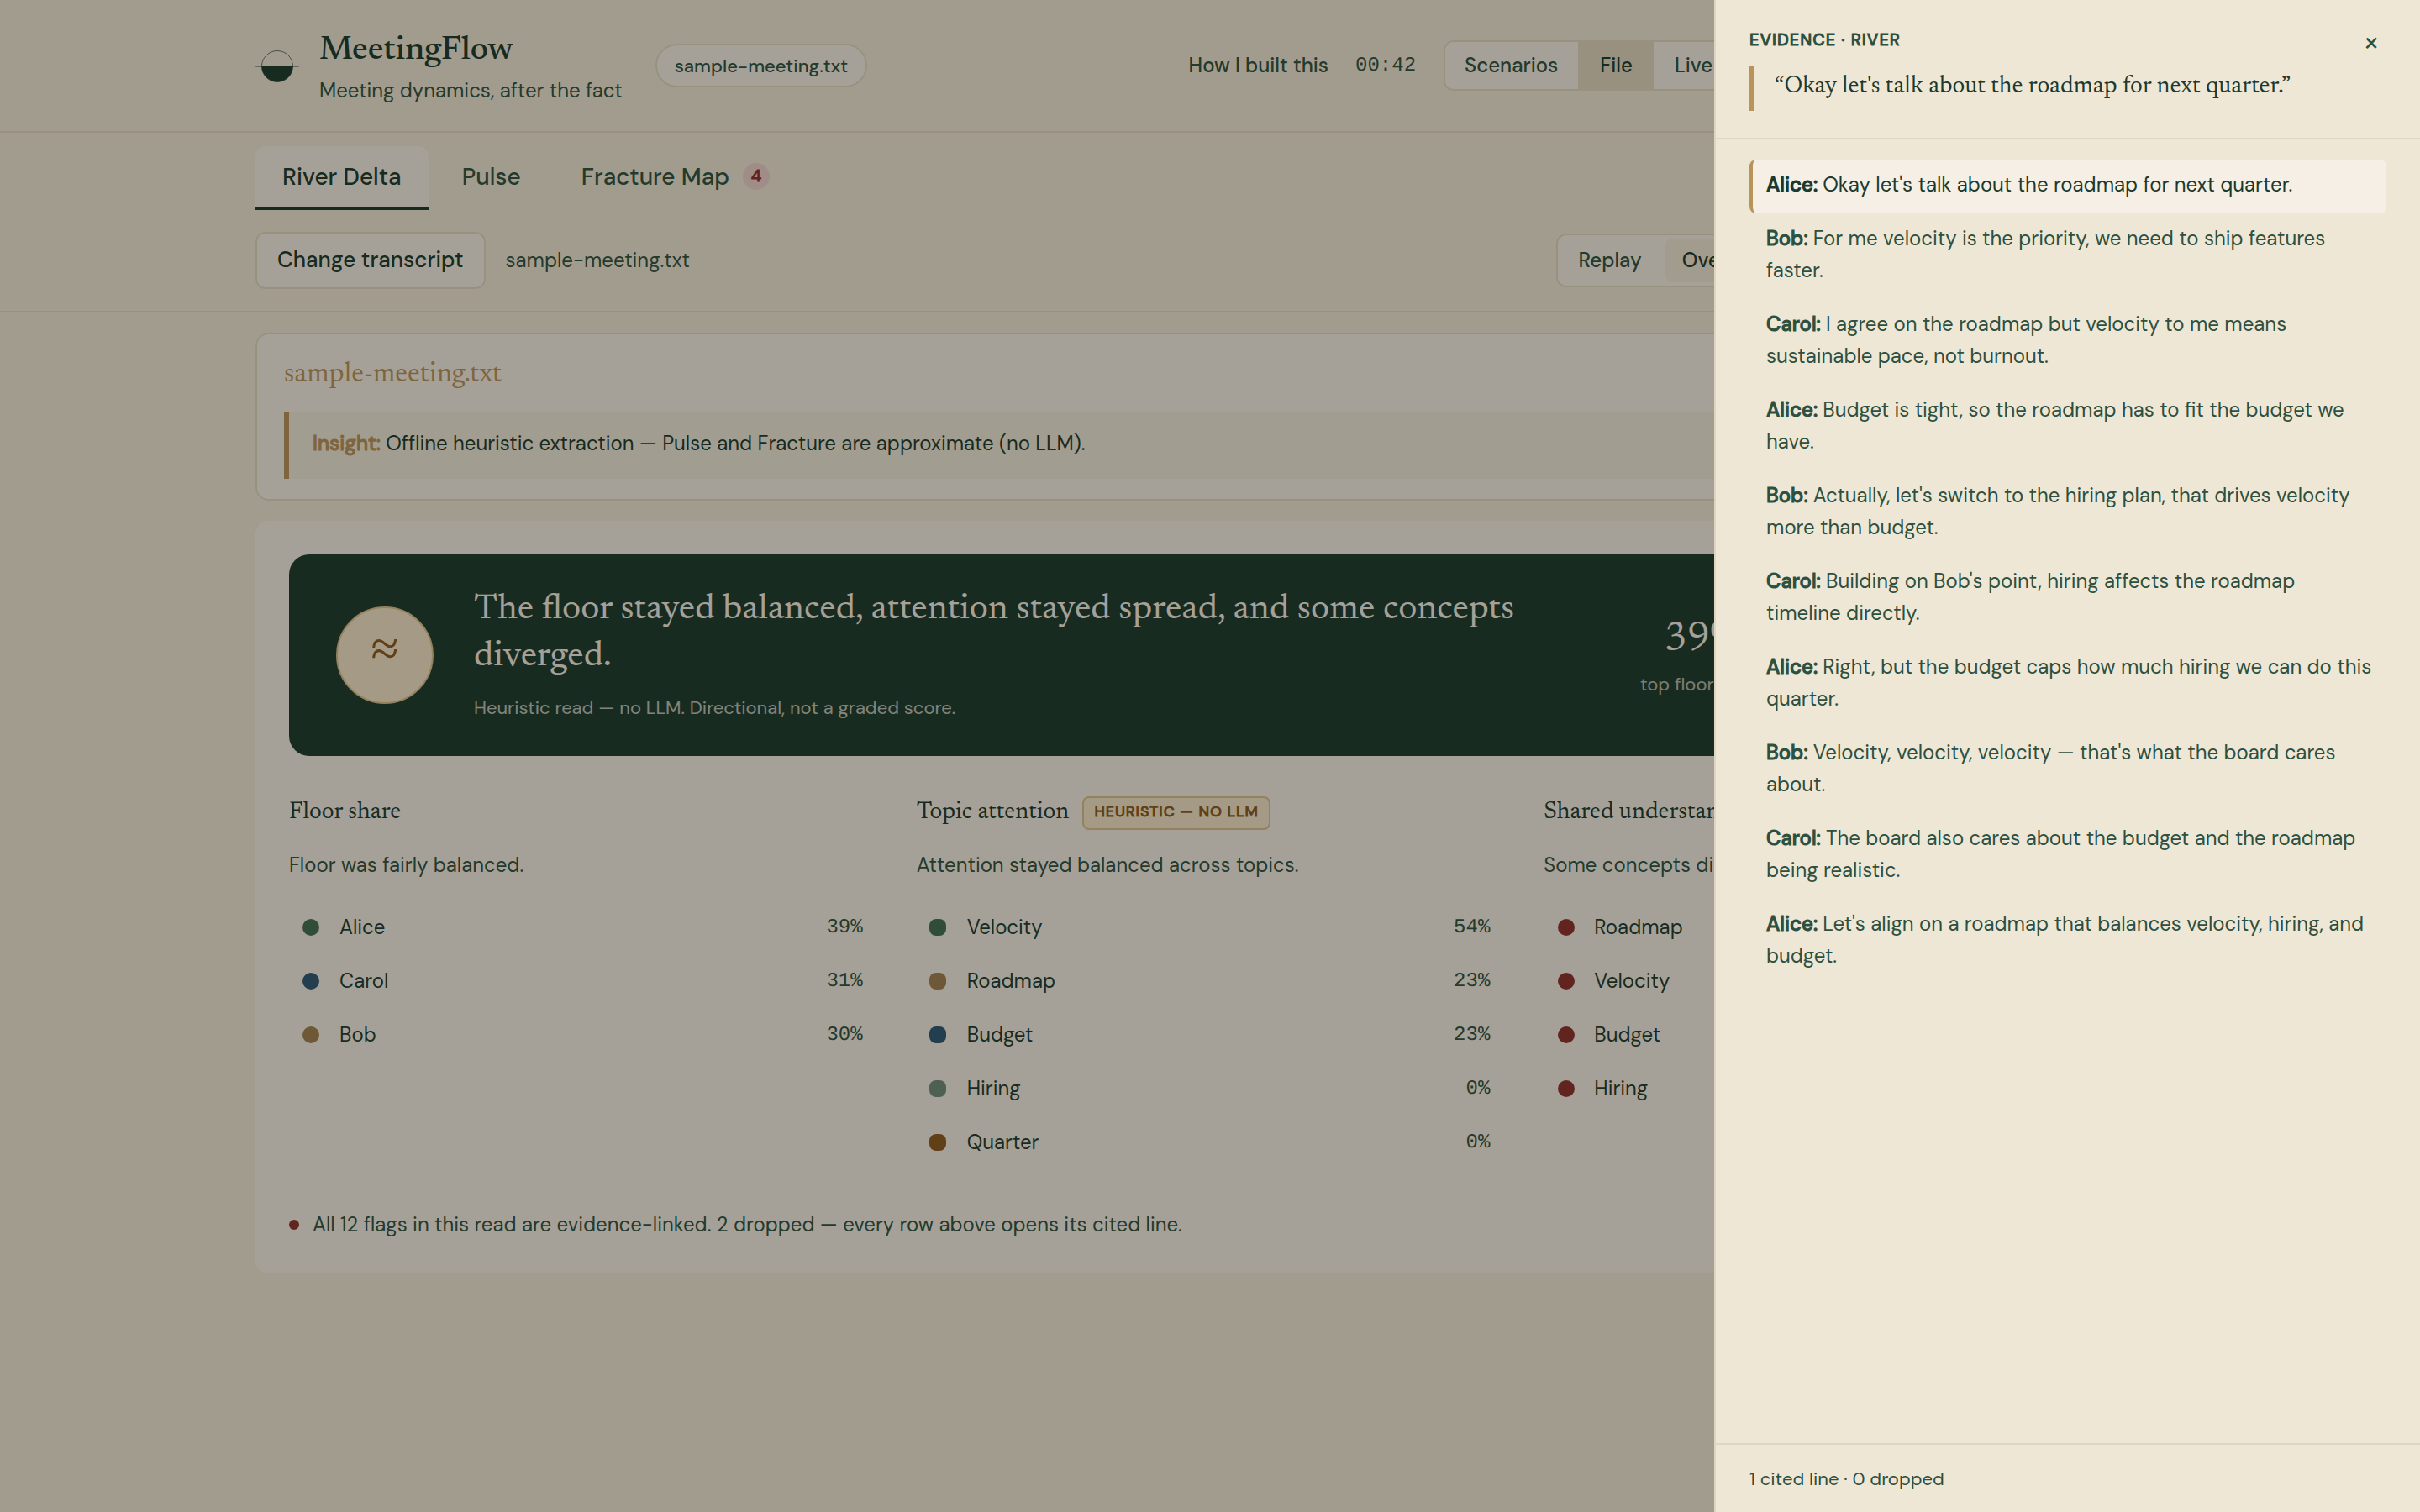Open Carol's floor share row

coord(582,981)
